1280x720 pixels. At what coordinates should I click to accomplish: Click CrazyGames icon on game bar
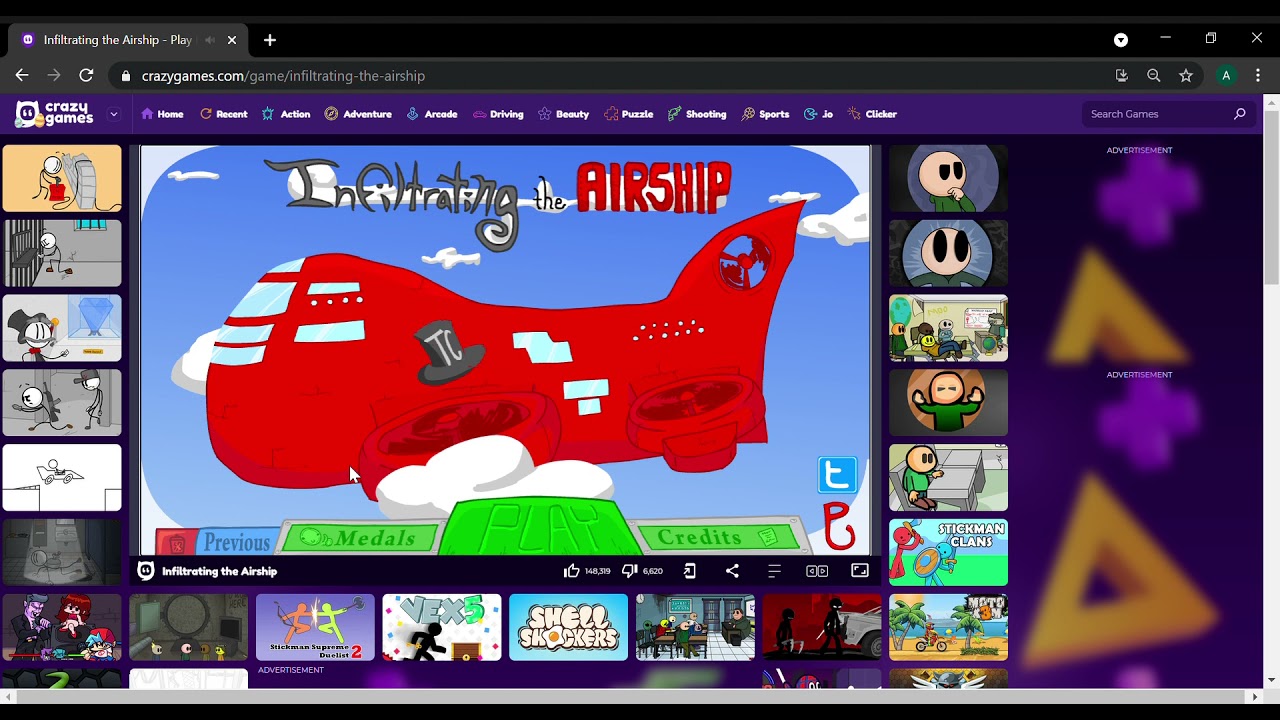(146, 571)
